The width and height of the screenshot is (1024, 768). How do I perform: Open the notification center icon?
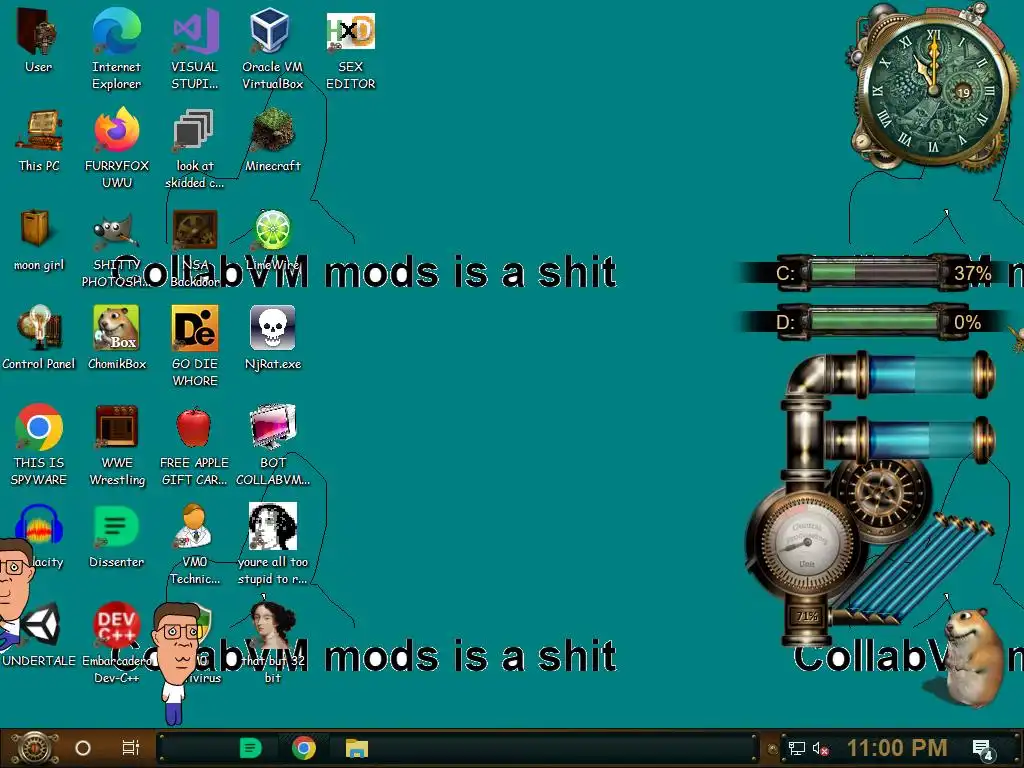point(983,750)
